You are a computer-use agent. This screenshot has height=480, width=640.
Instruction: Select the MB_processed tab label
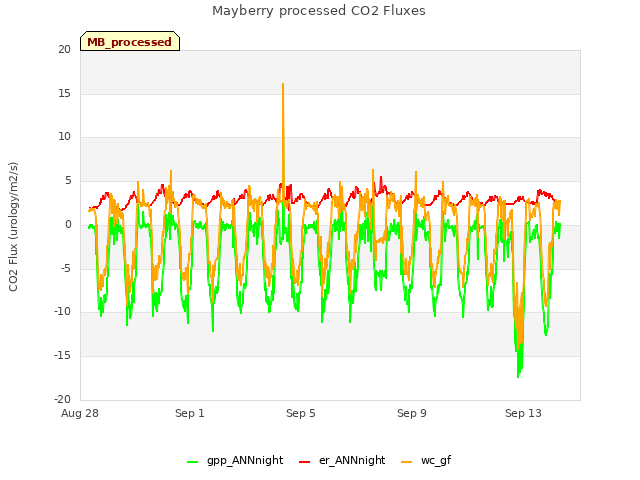[129, 42]
